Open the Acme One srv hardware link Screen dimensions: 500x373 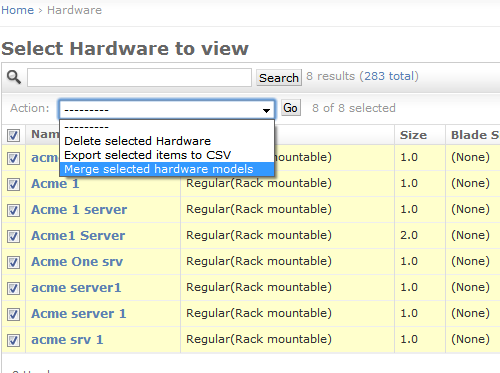(x=77, y=262)
